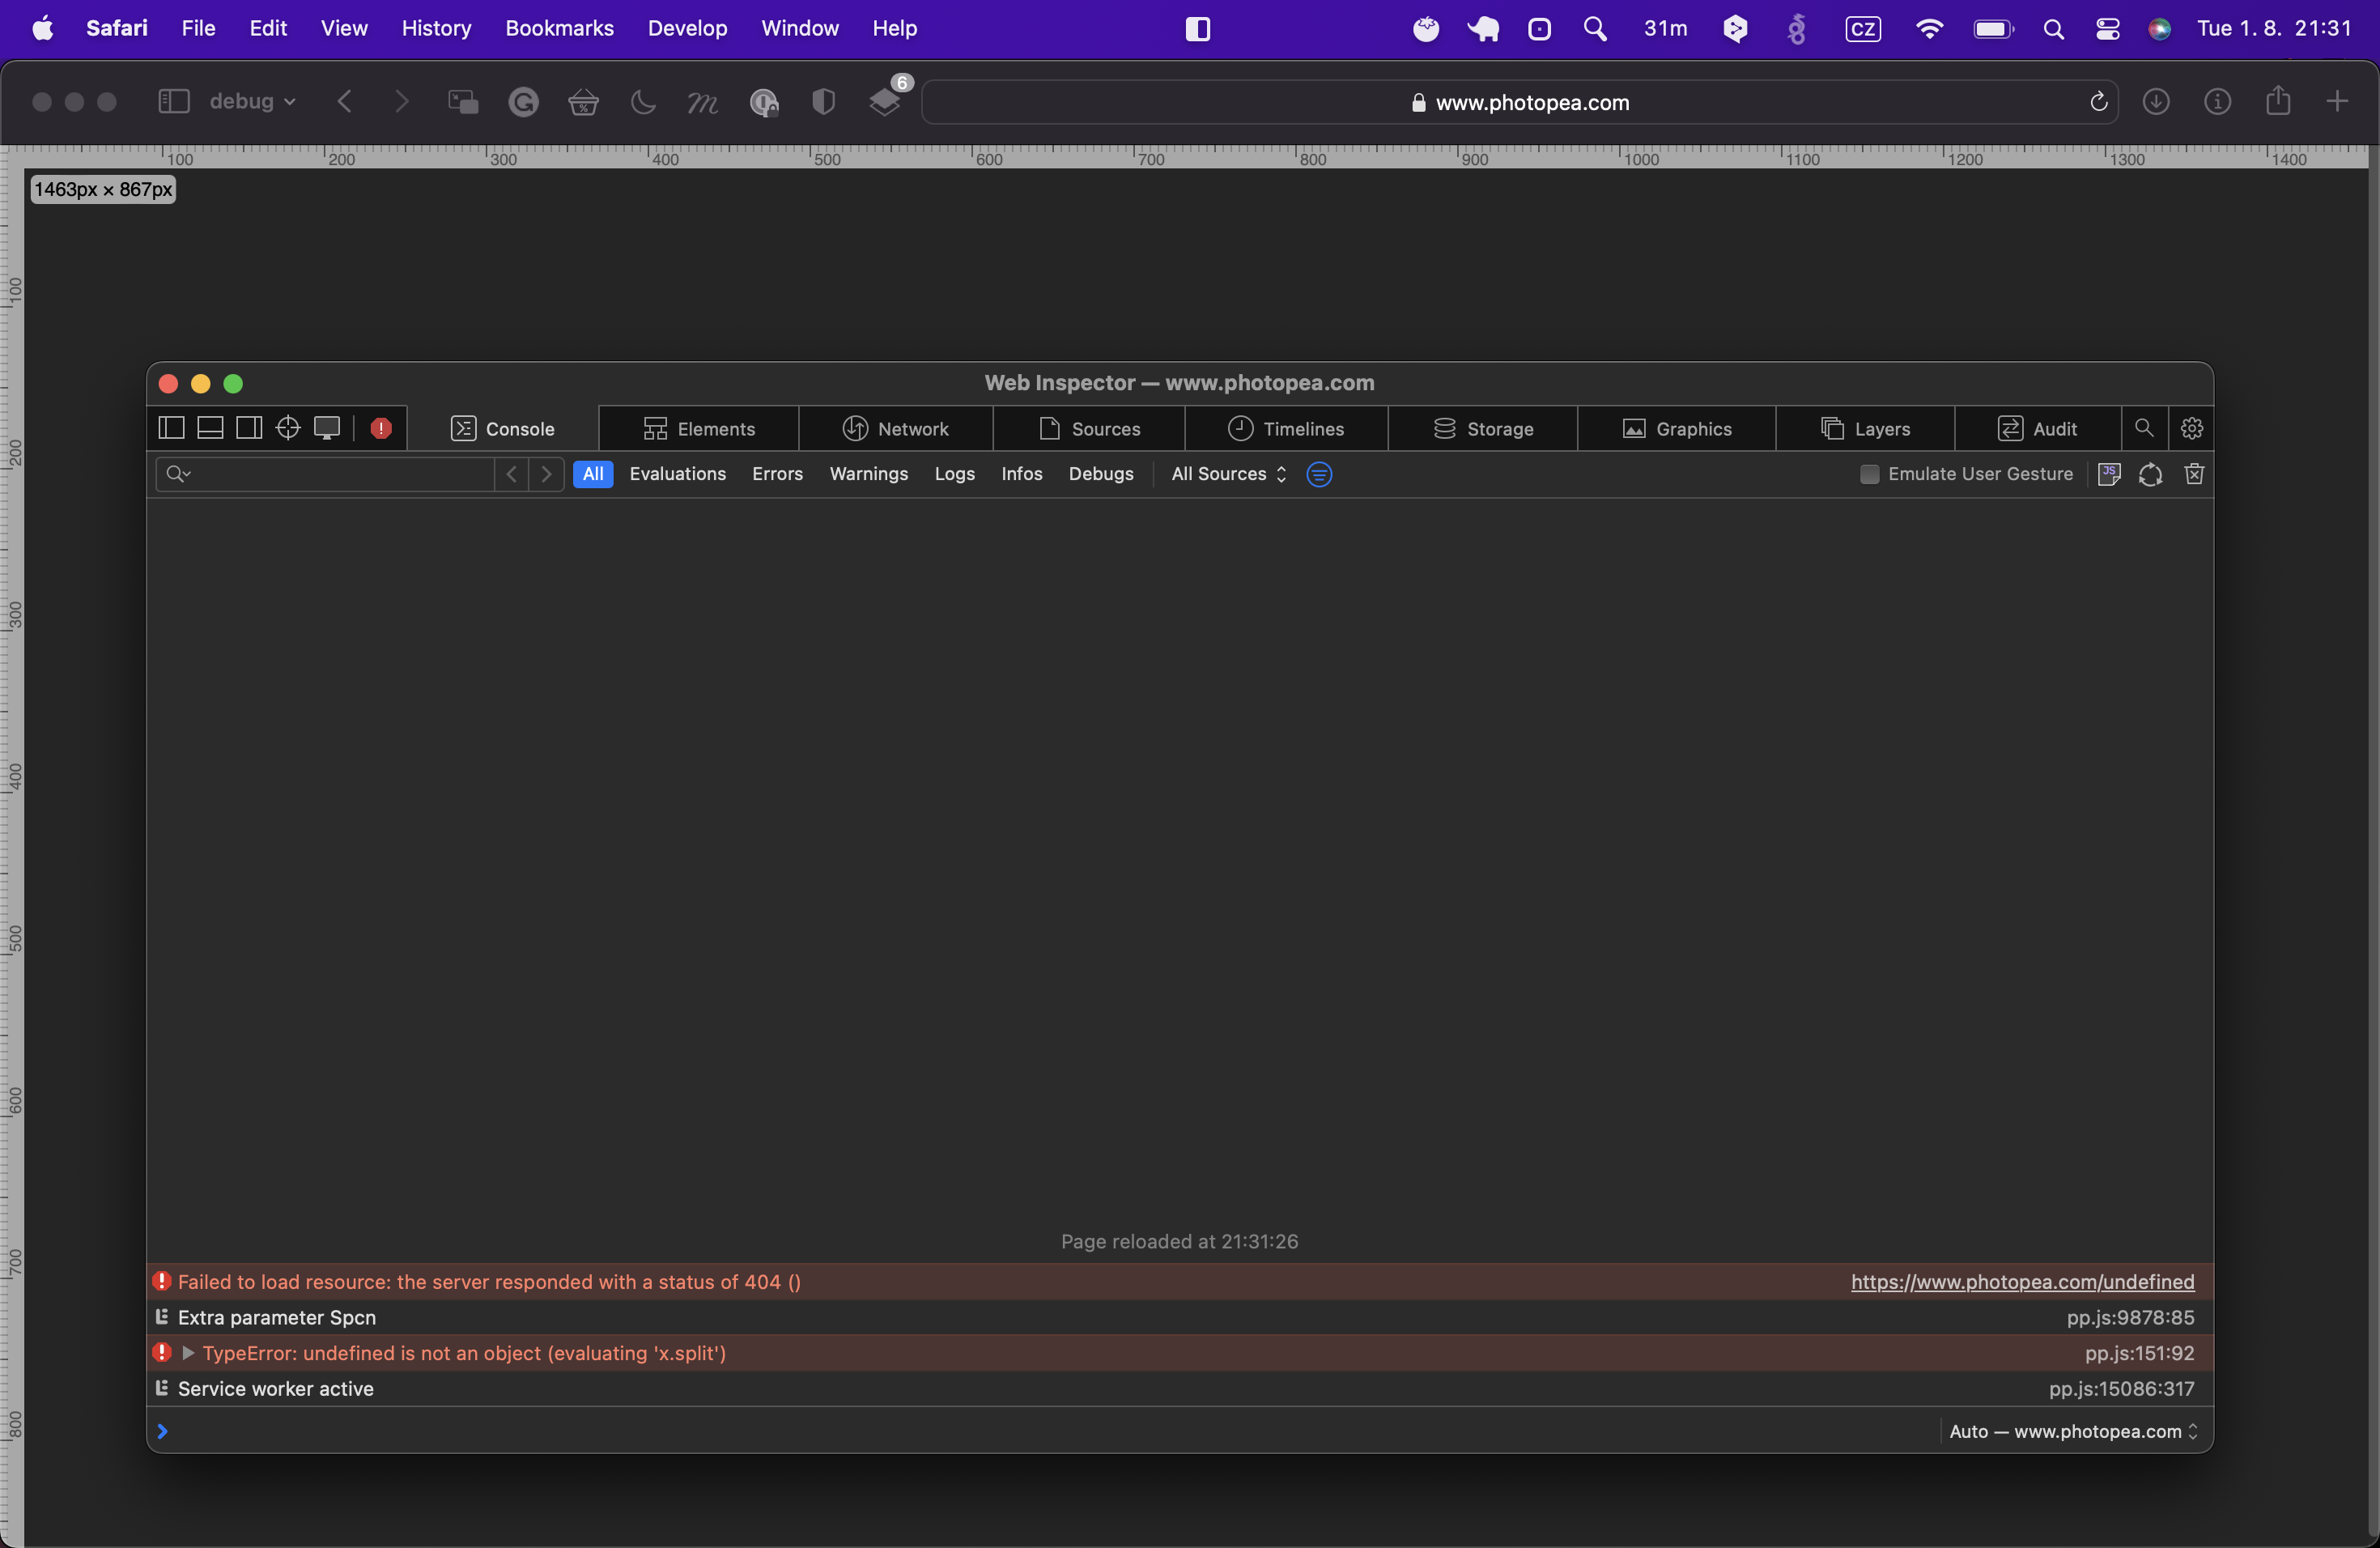Viewport: 2380px width, 1548px height.
Task: Open the Develop menu
Action: coord(687,28)
